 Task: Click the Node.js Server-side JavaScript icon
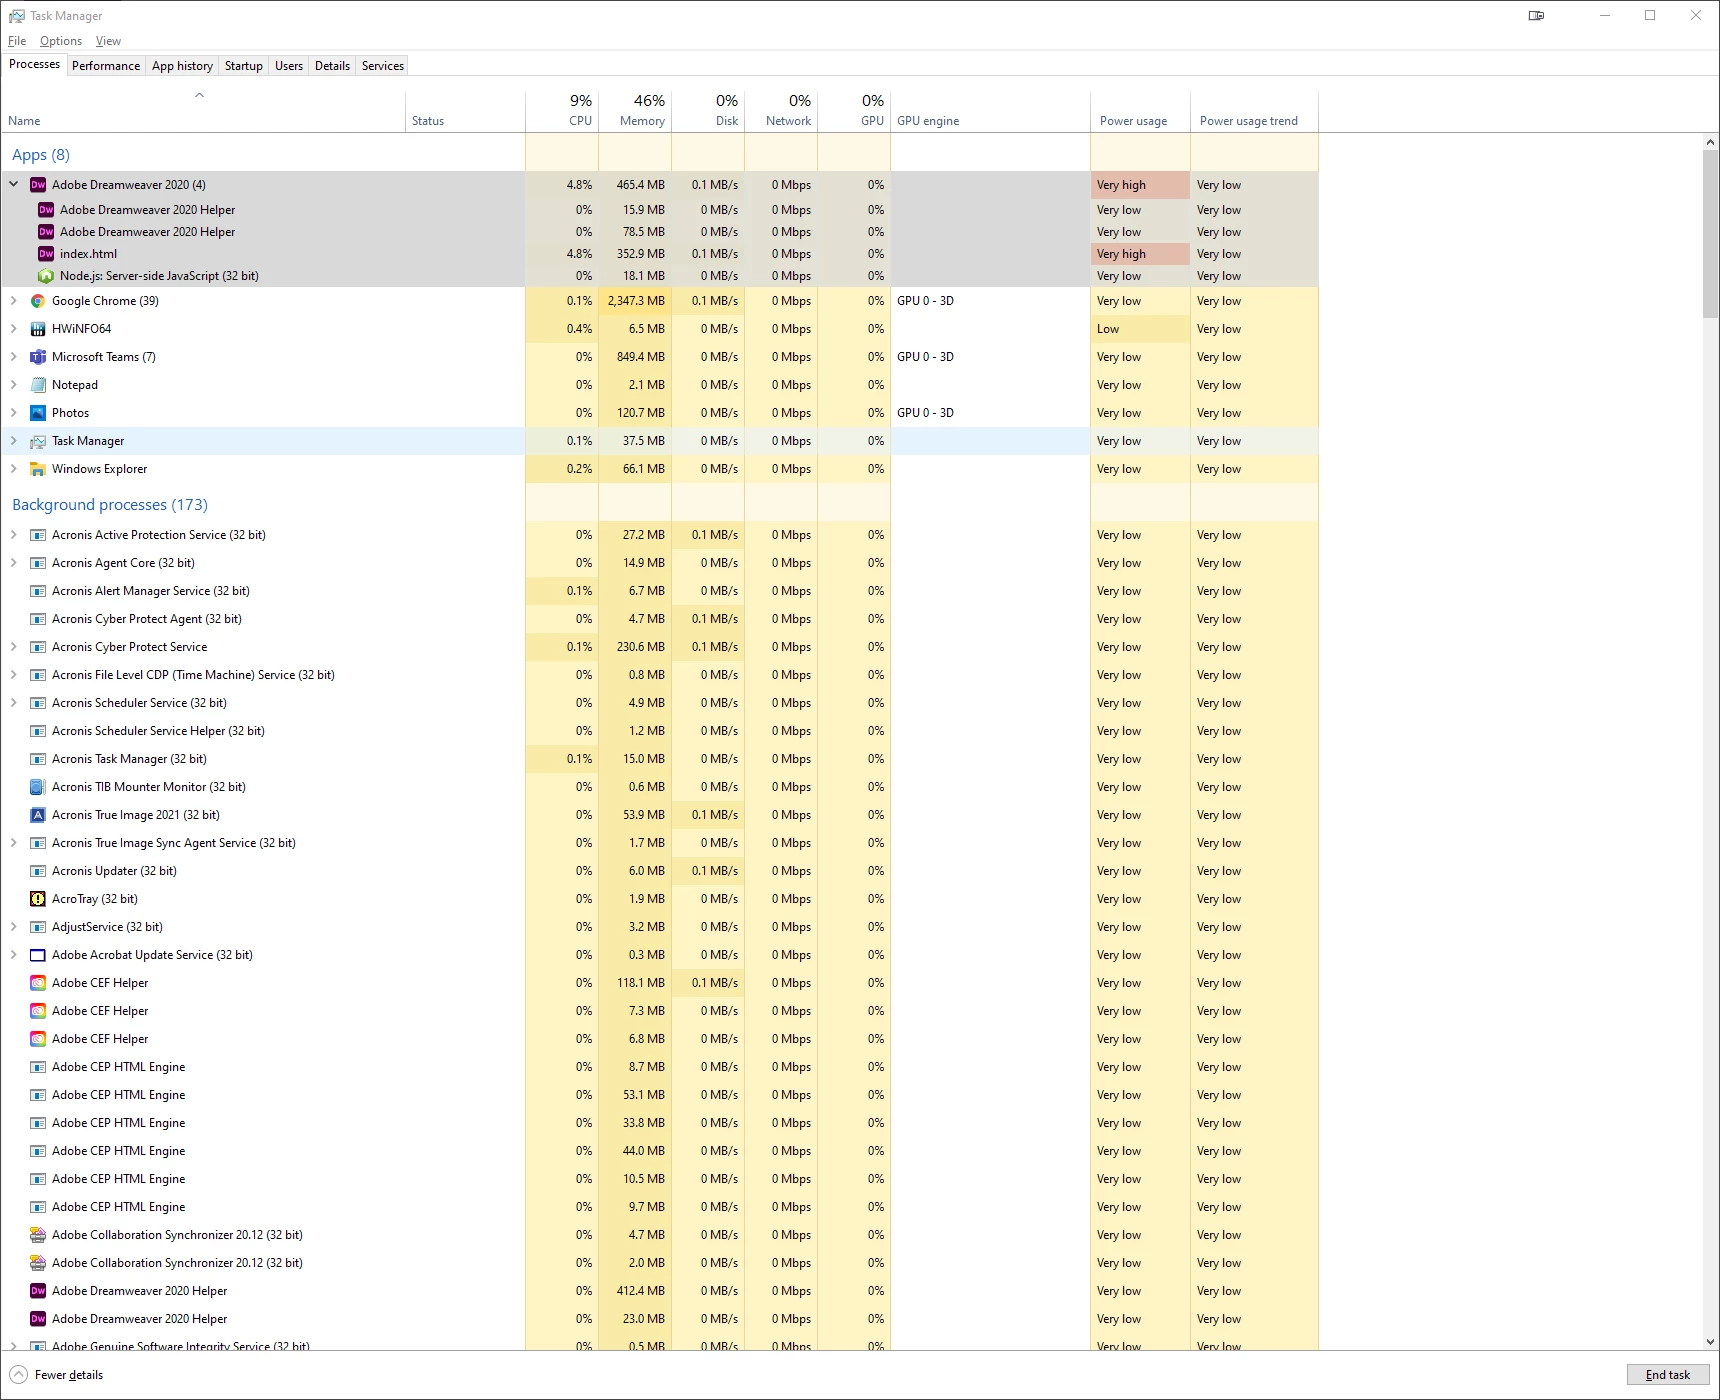(x=46, y=276)
